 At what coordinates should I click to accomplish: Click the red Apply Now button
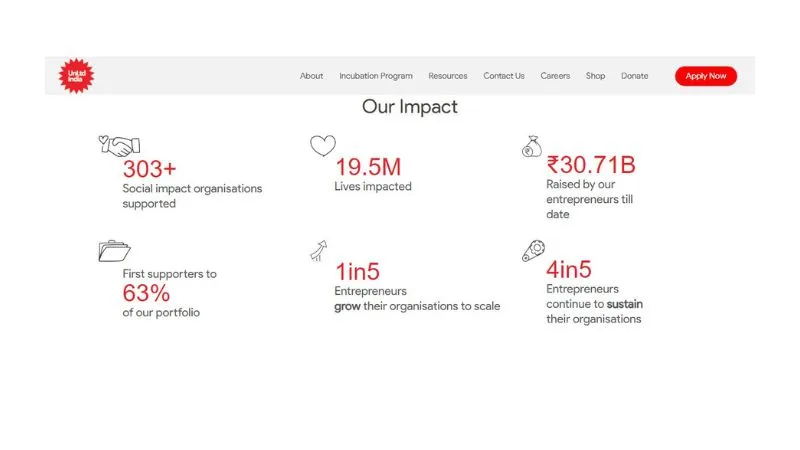point(706,76)
